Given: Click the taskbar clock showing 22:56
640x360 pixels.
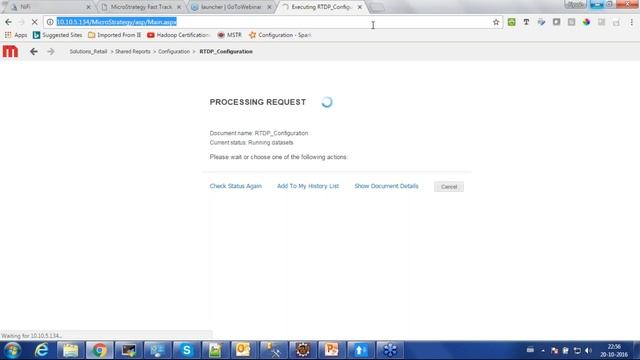Looking at the screenshot, I should tap(614, 351).
